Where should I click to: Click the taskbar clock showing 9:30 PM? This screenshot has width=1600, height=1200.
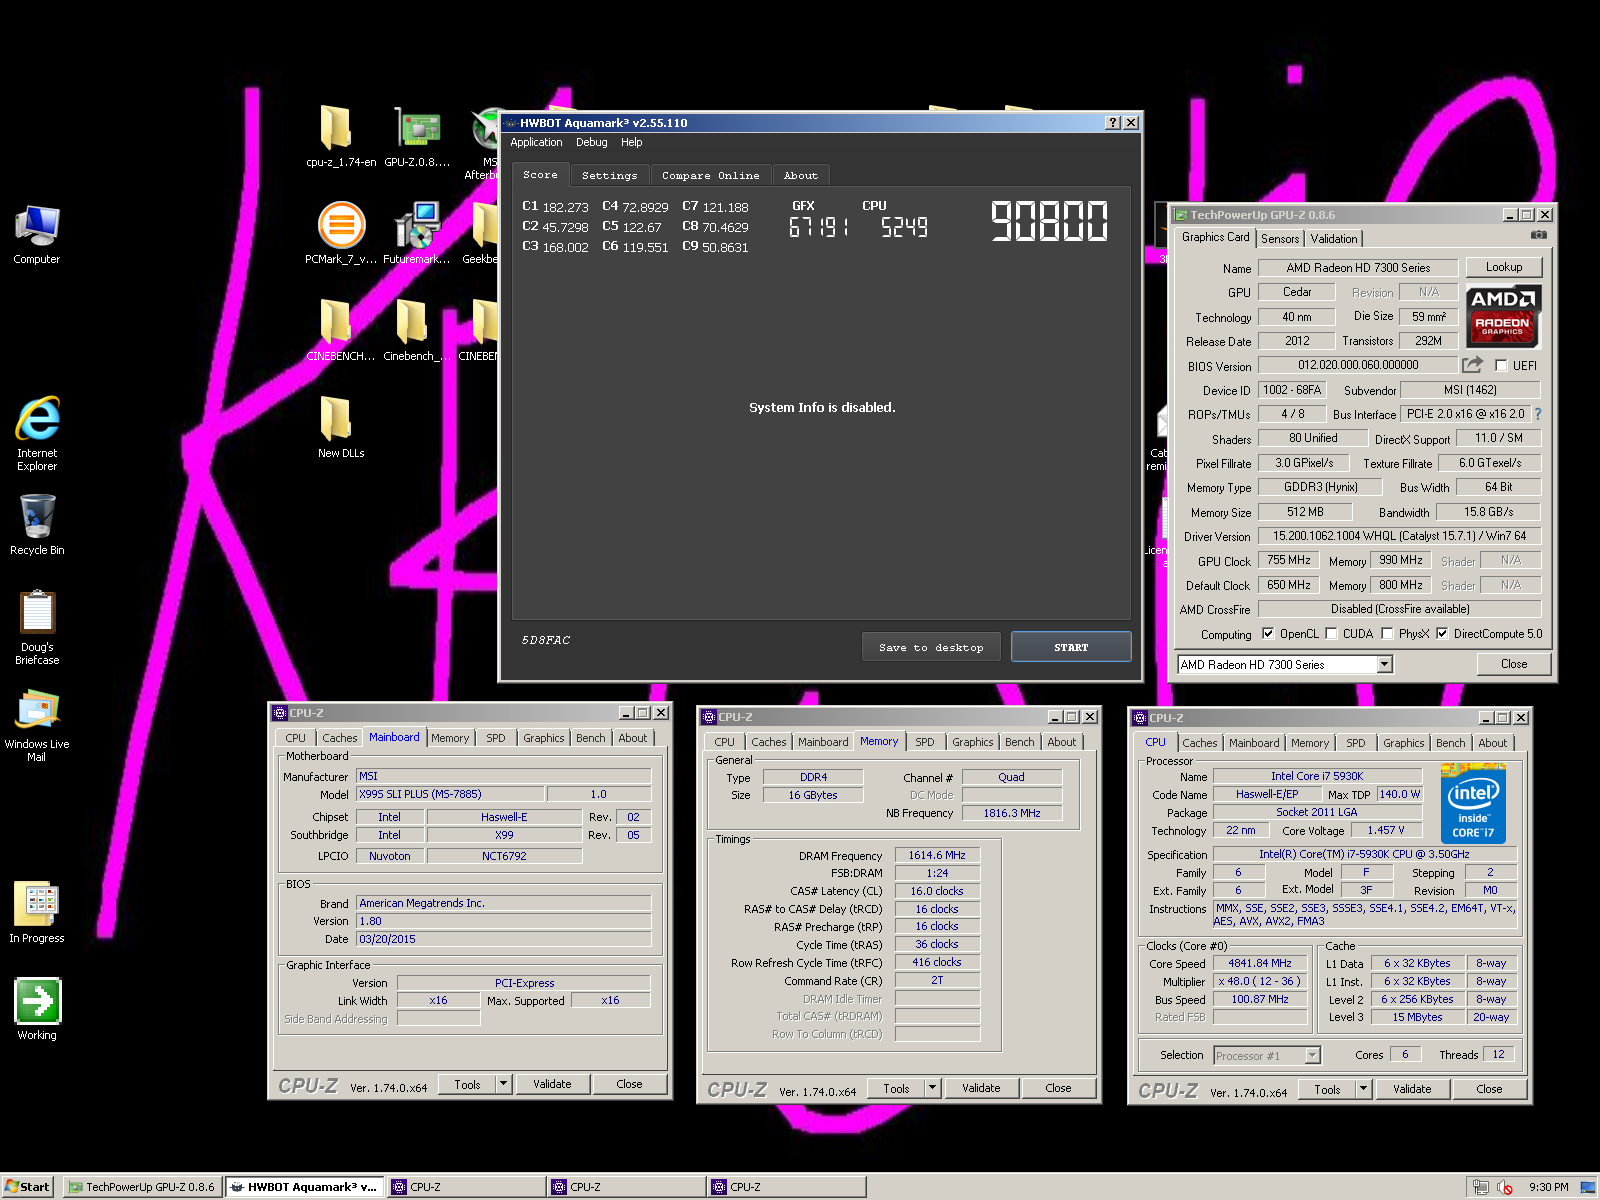click(1548, 1187)
